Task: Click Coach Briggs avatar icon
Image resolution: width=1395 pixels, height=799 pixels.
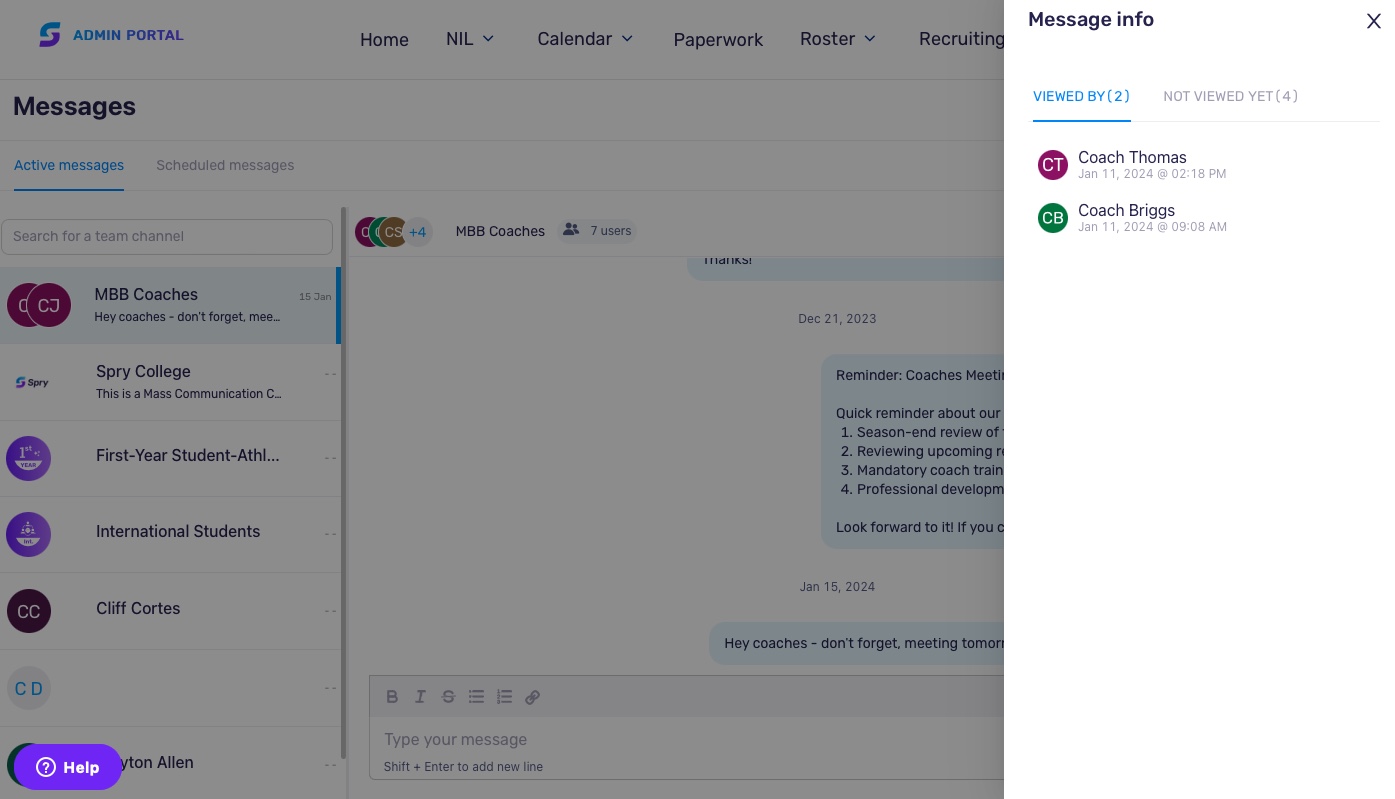Action: coord(1053,218)
